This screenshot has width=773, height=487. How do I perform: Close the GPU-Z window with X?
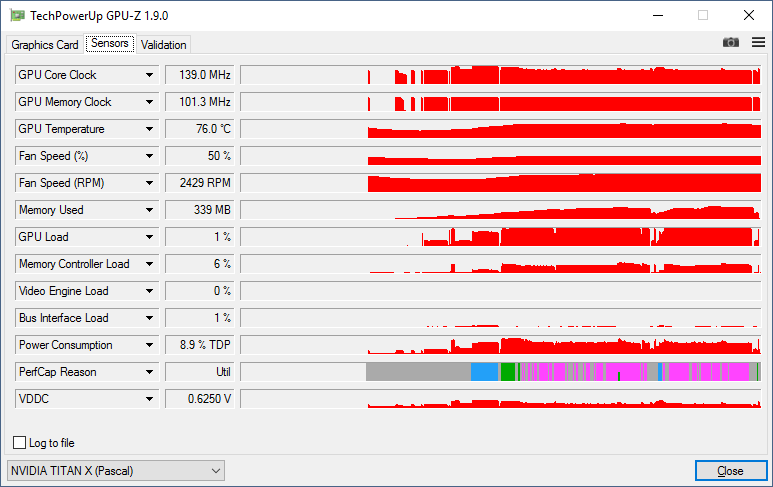point(749,15)
